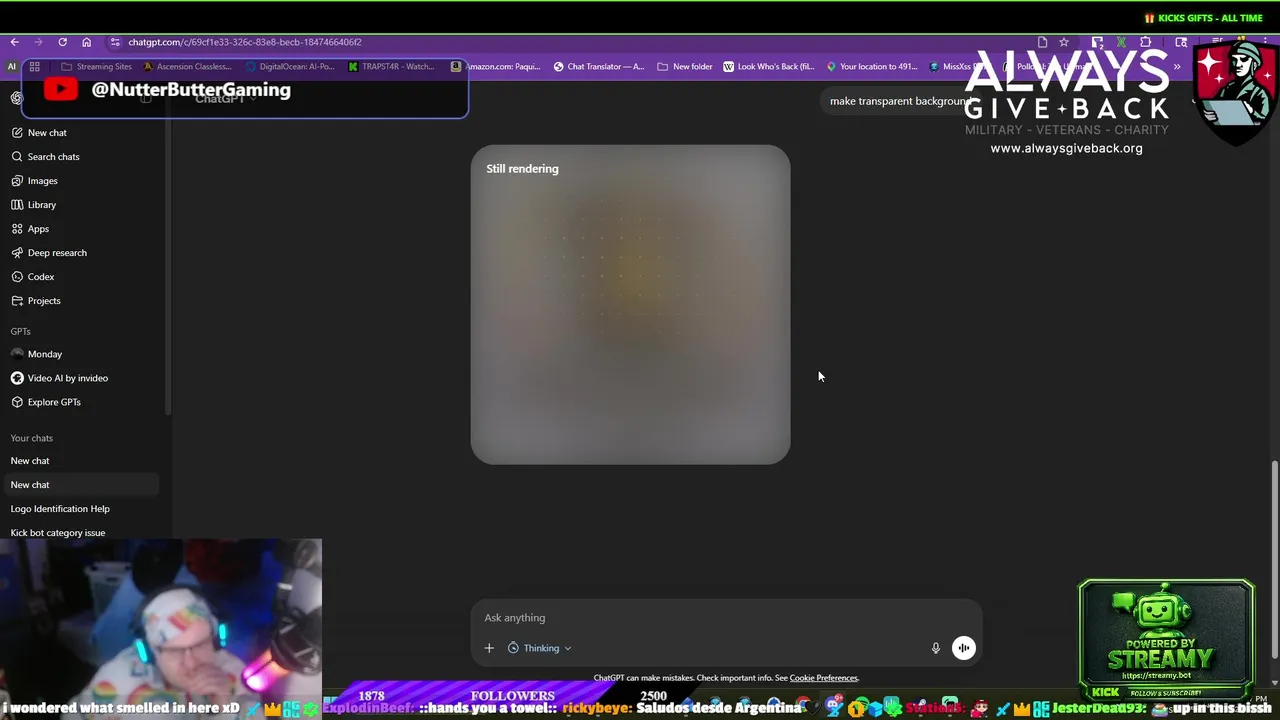
Task: Reload the ChatGPT page
Action: (62, 42)
